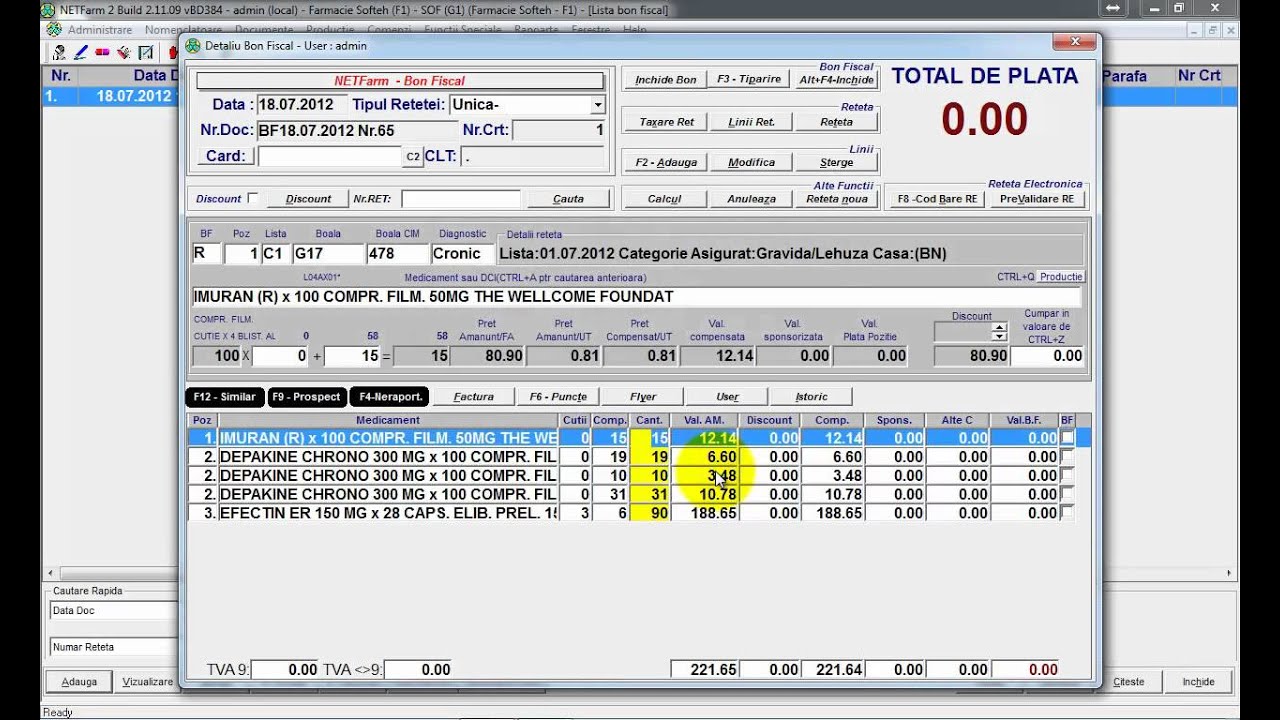Open the Tipul Retetei dropdown
The width and height of the screenshot is (1280, 720).
[597, 105]
